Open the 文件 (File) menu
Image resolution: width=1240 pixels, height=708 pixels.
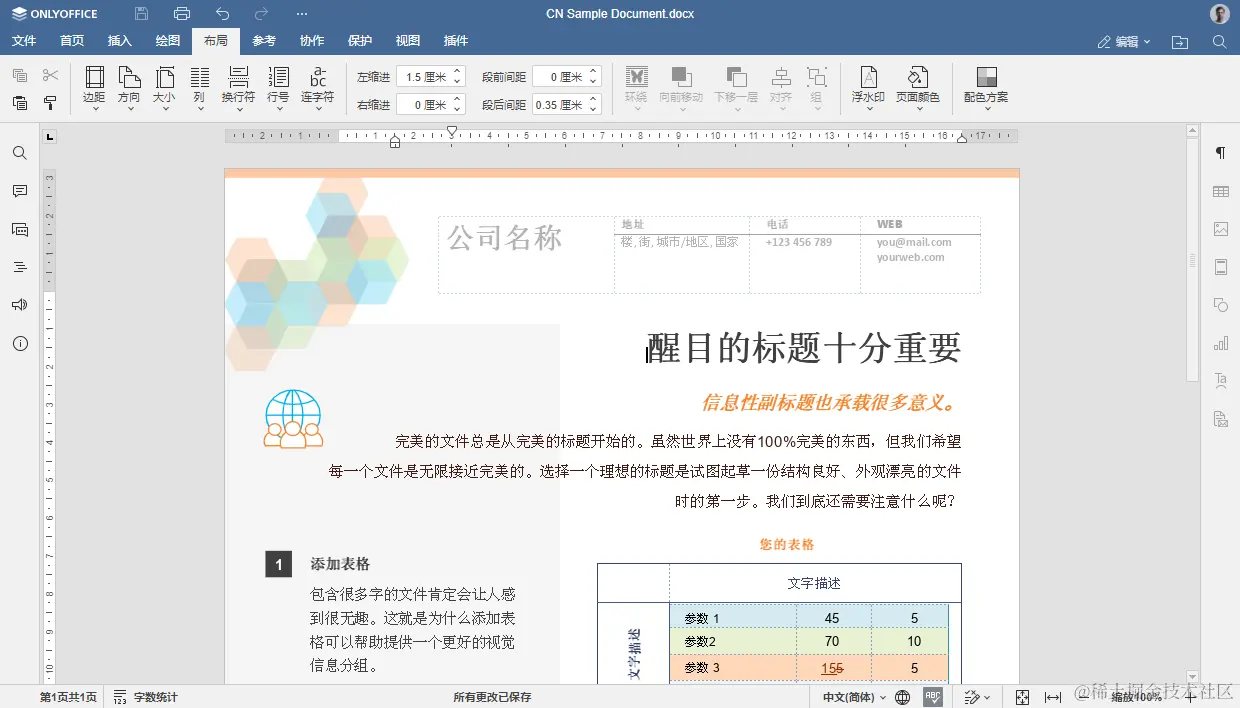(x=25, y=41)
